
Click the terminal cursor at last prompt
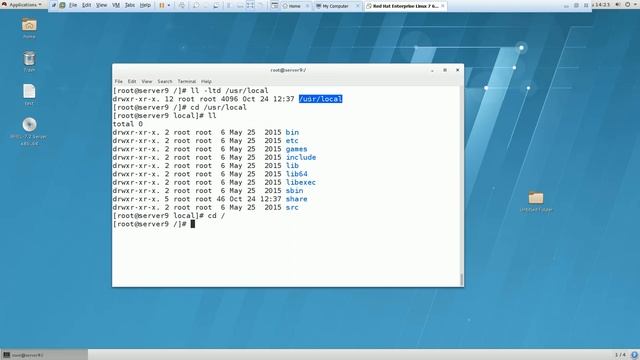tap(193, 224)
